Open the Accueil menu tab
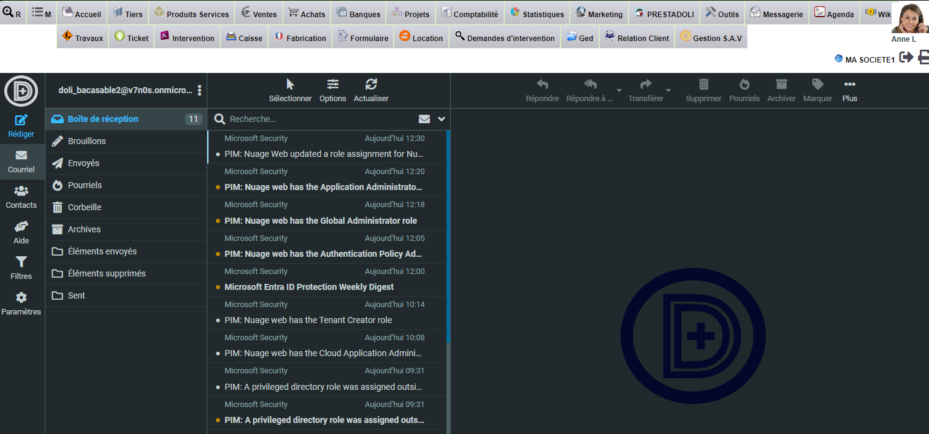This screenshot has height=434, width=929. pyautogui.click(x=82, y=14)
